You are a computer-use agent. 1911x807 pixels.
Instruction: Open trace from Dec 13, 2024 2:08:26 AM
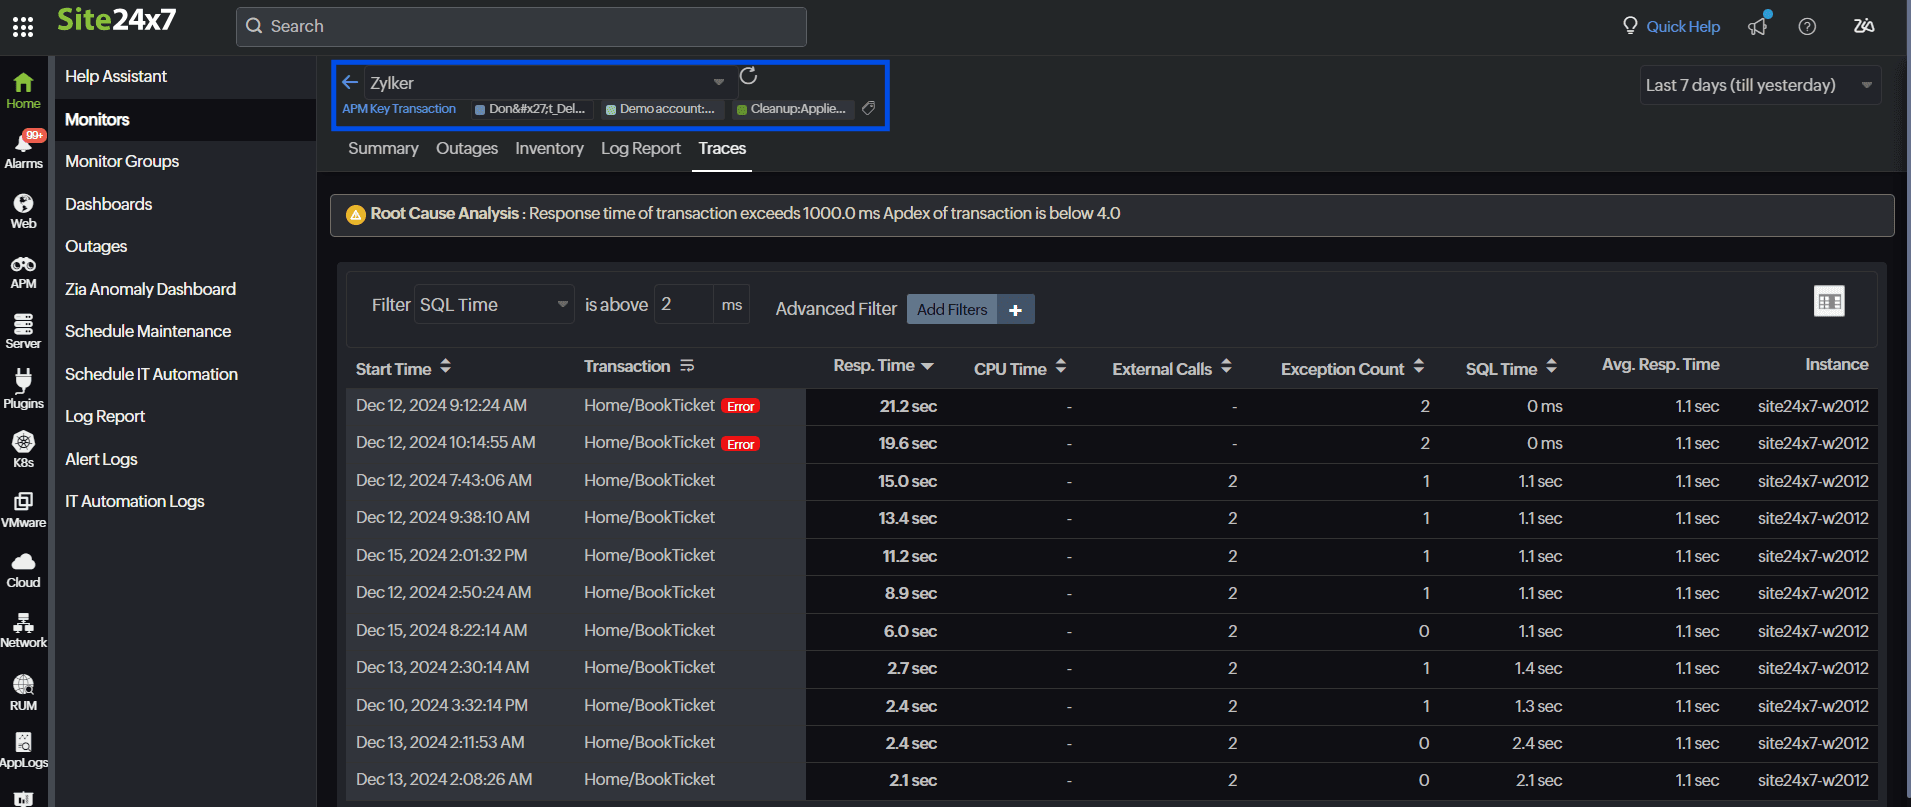point(444,779)
